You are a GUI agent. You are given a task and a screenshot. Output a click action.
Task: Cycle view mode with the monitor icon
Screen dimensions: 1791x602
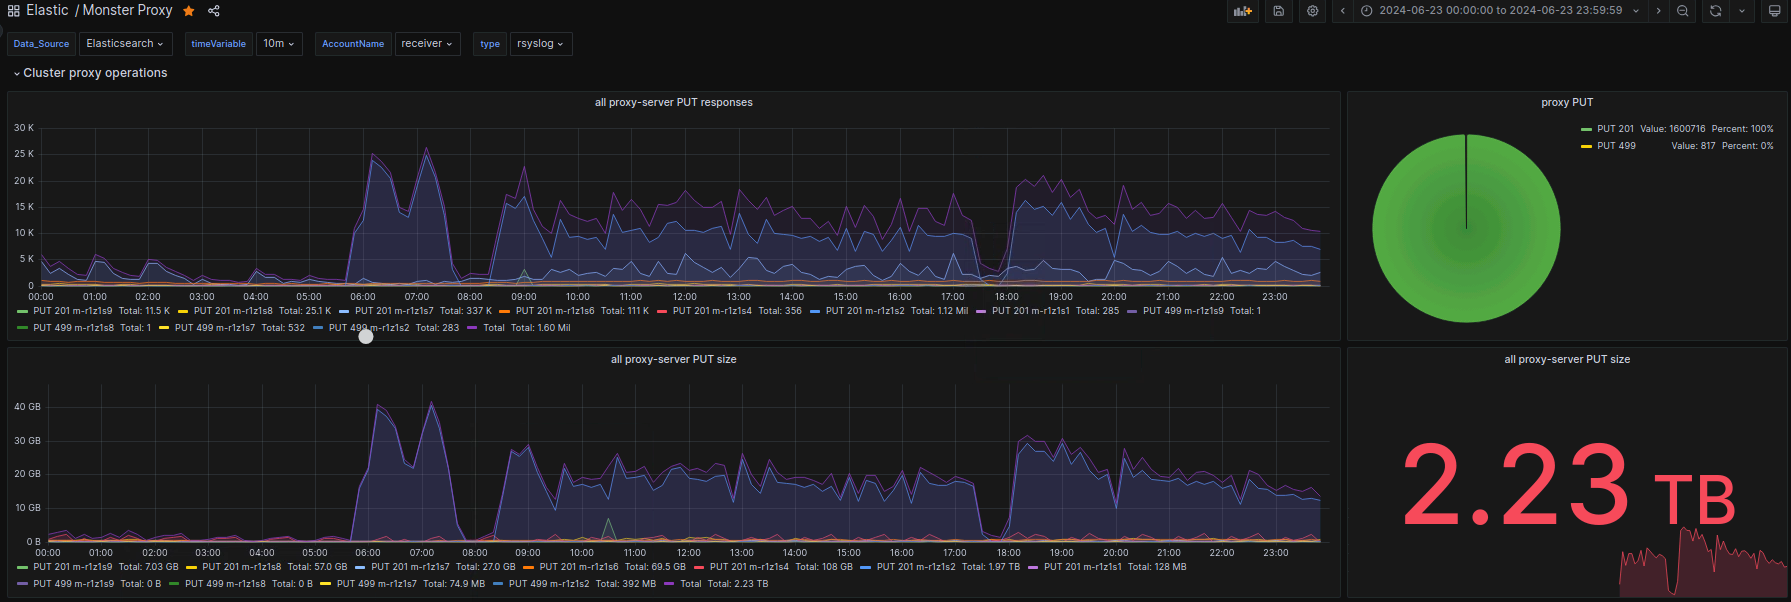pyautogui.click(x=1775, y=11)
